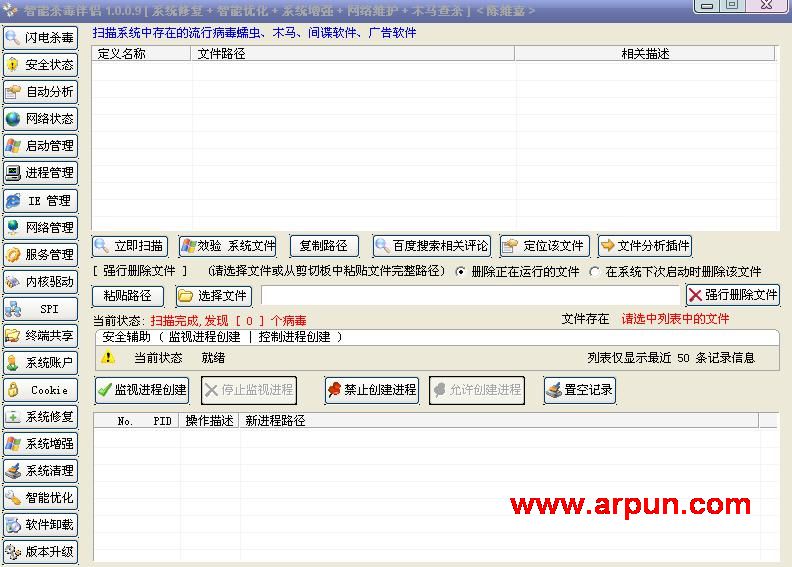The image size is (792, 567).
Task: Open IE 管理 from the sidebar
Action: 40,201
